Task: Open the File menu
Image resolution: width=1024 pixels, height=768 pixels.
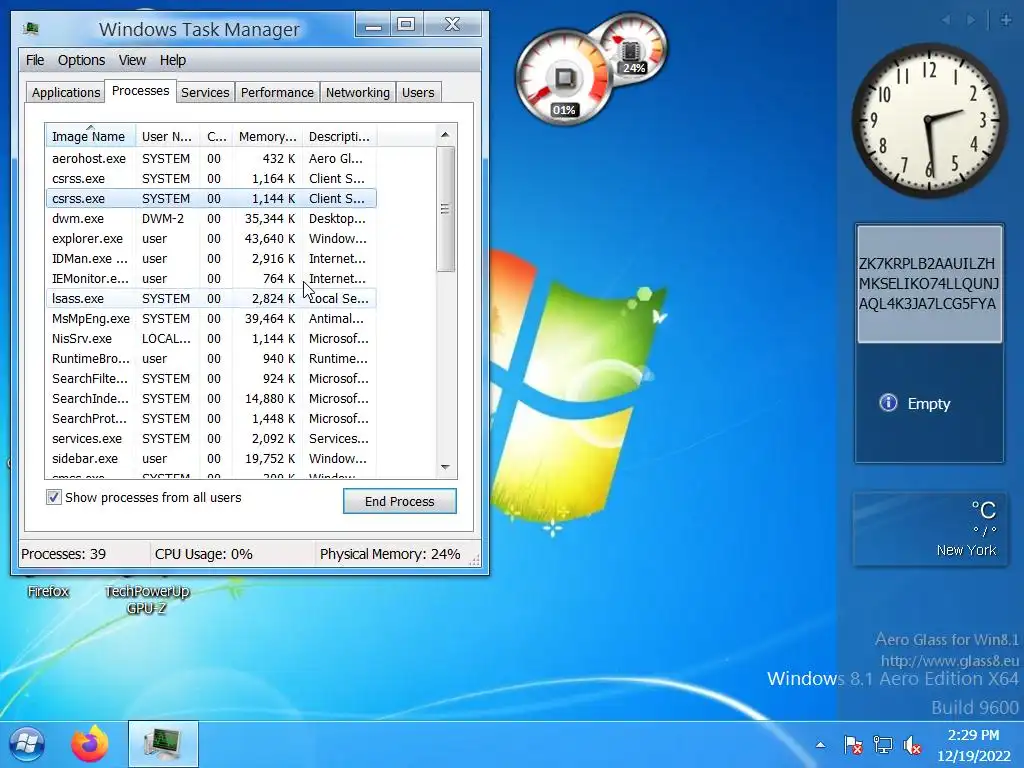Action: [x=35, y=60]
